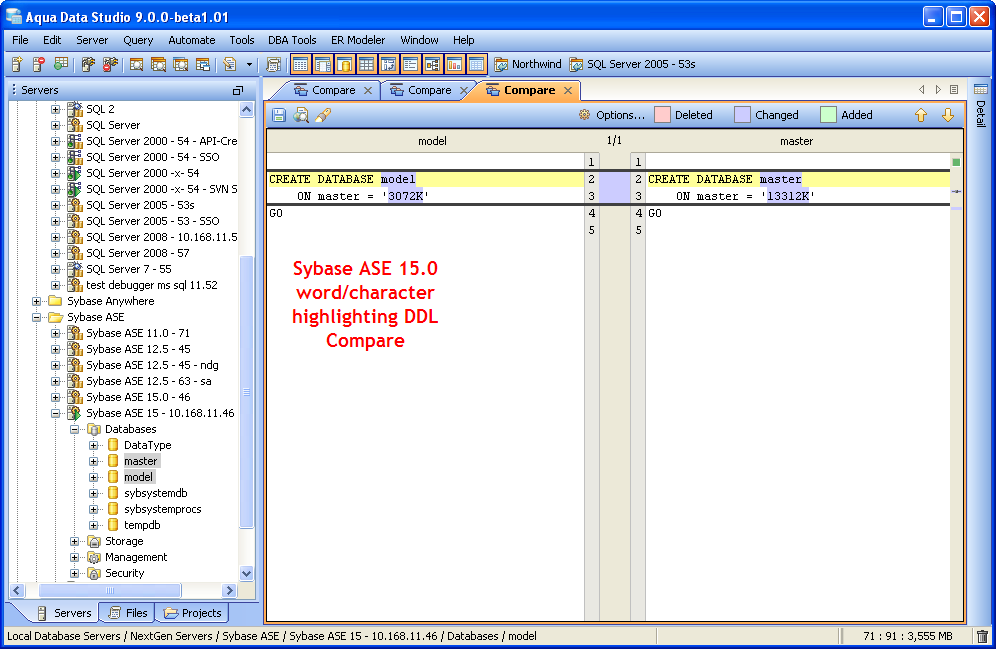The width and height of the screenshot is (996, 649).
Task: Click the DataType database cylinder icon
Action: click(x=113, y=445)
